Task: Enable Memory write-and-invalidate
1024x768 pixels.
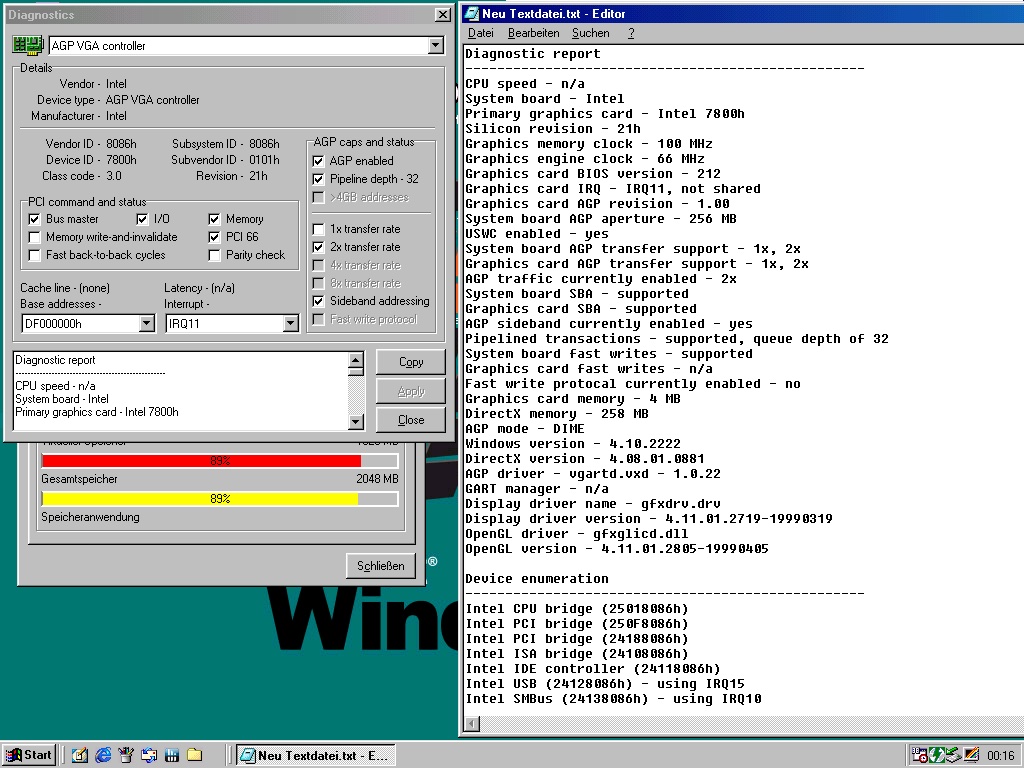Action: pyautogui.click(x=35, y=237)
